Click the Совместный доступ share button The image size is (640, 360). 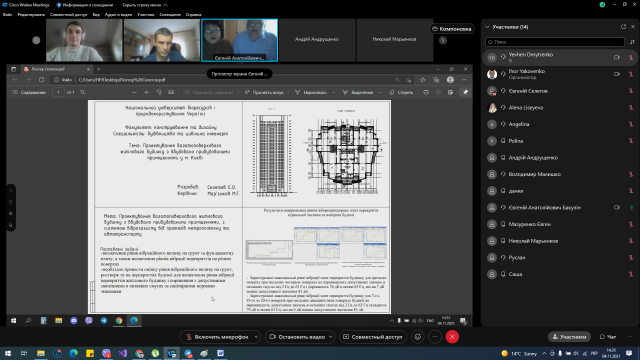pyautogui.click(x=373, y=337)
